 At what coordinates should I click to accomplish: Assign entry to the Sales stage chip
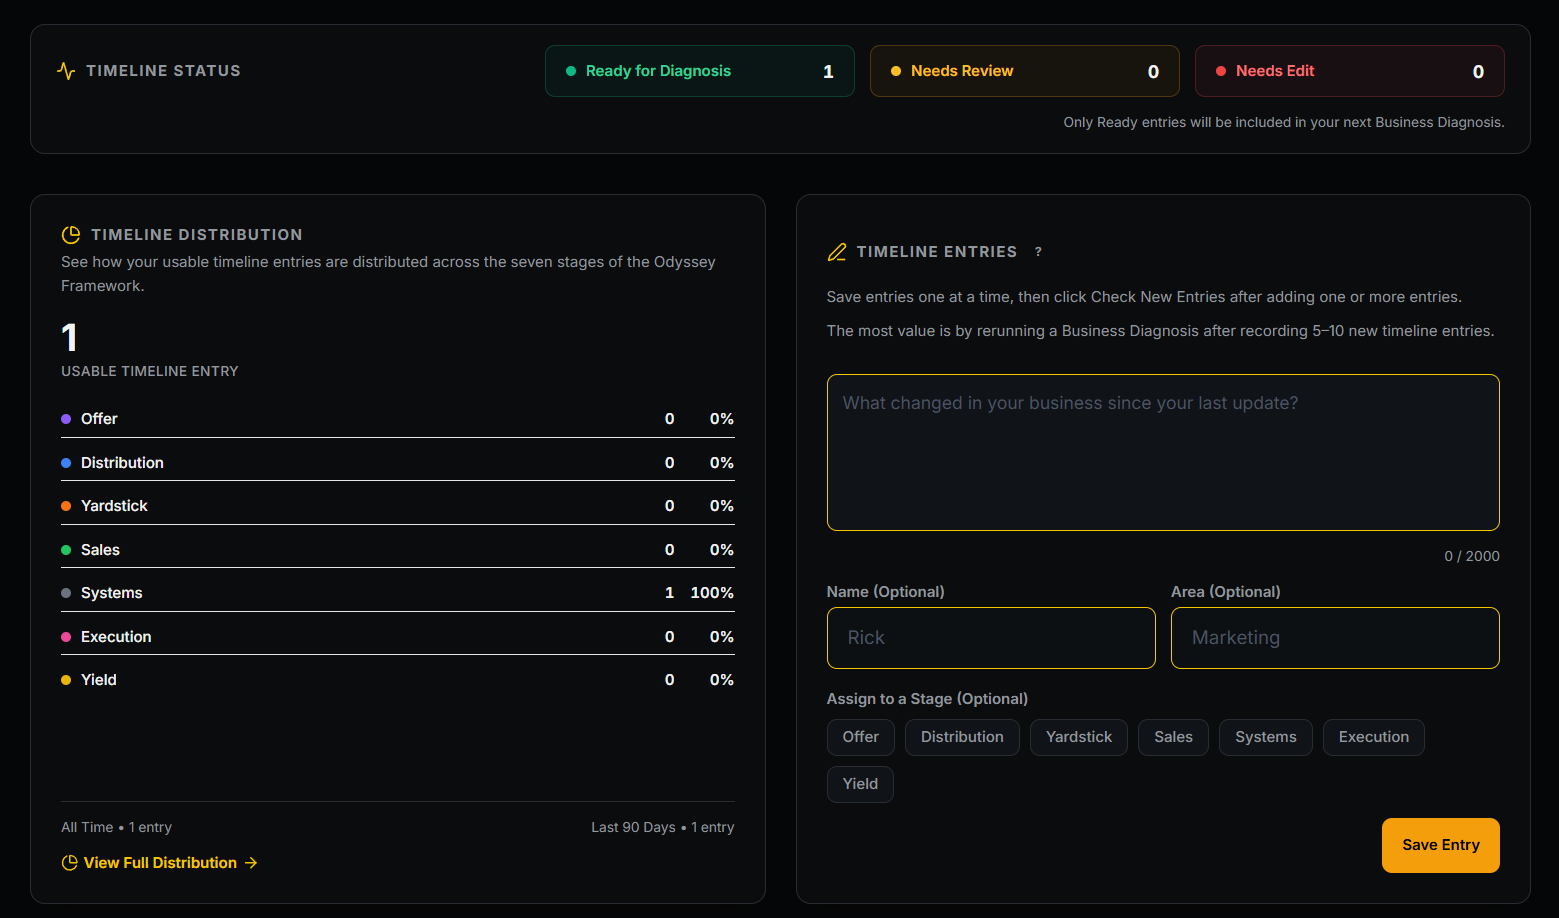1173,737
